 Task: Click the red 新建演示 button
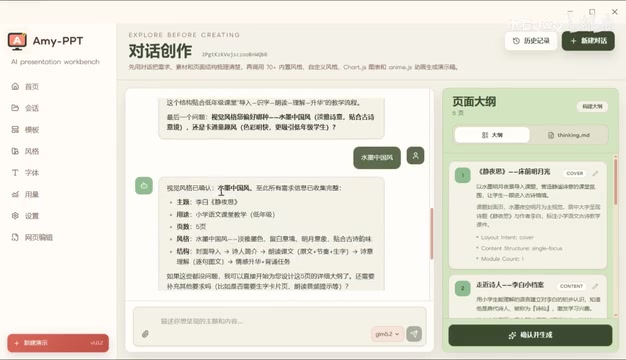[58, 343]
